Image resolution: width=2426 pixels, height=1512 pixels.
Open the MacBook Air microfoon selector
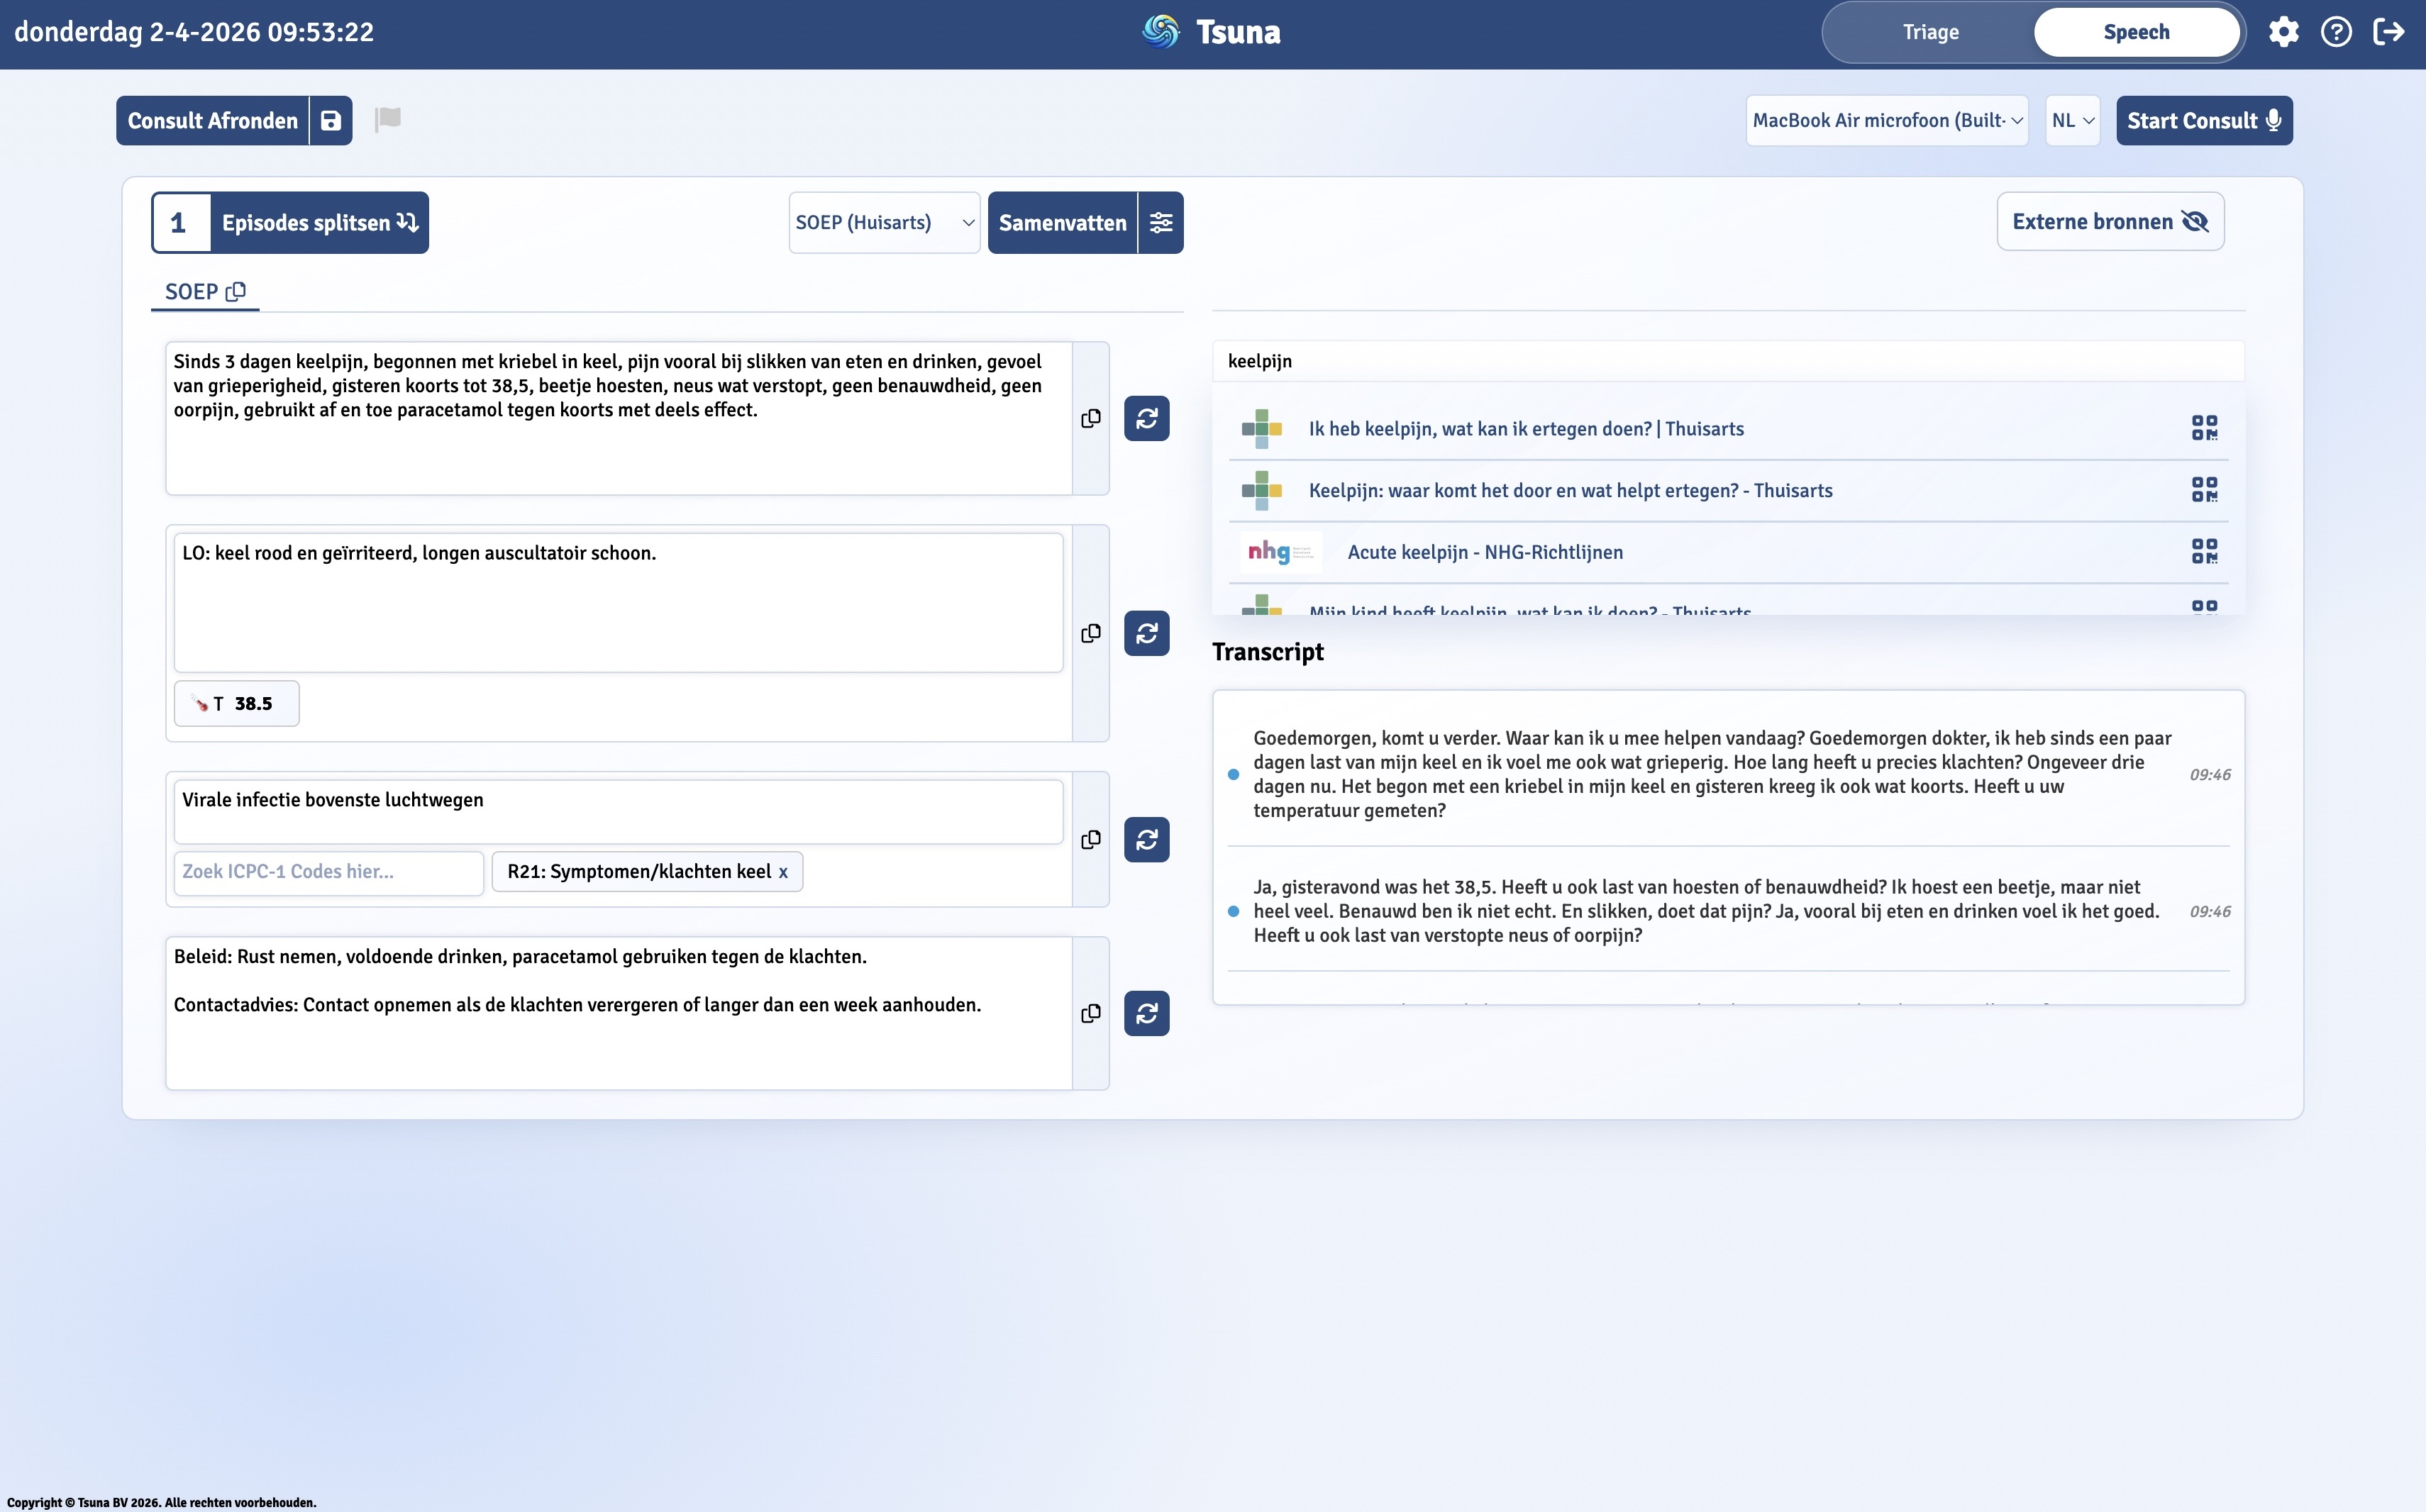(x=1886, y=120)
